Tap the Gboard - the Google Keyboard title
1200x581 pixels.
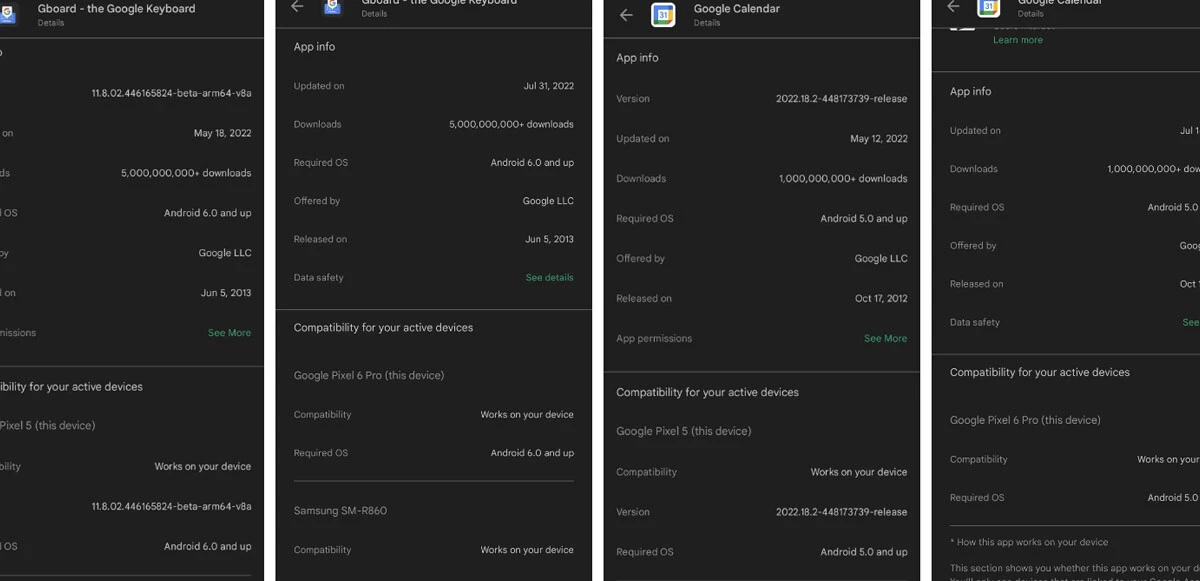(x=115, y=8)
